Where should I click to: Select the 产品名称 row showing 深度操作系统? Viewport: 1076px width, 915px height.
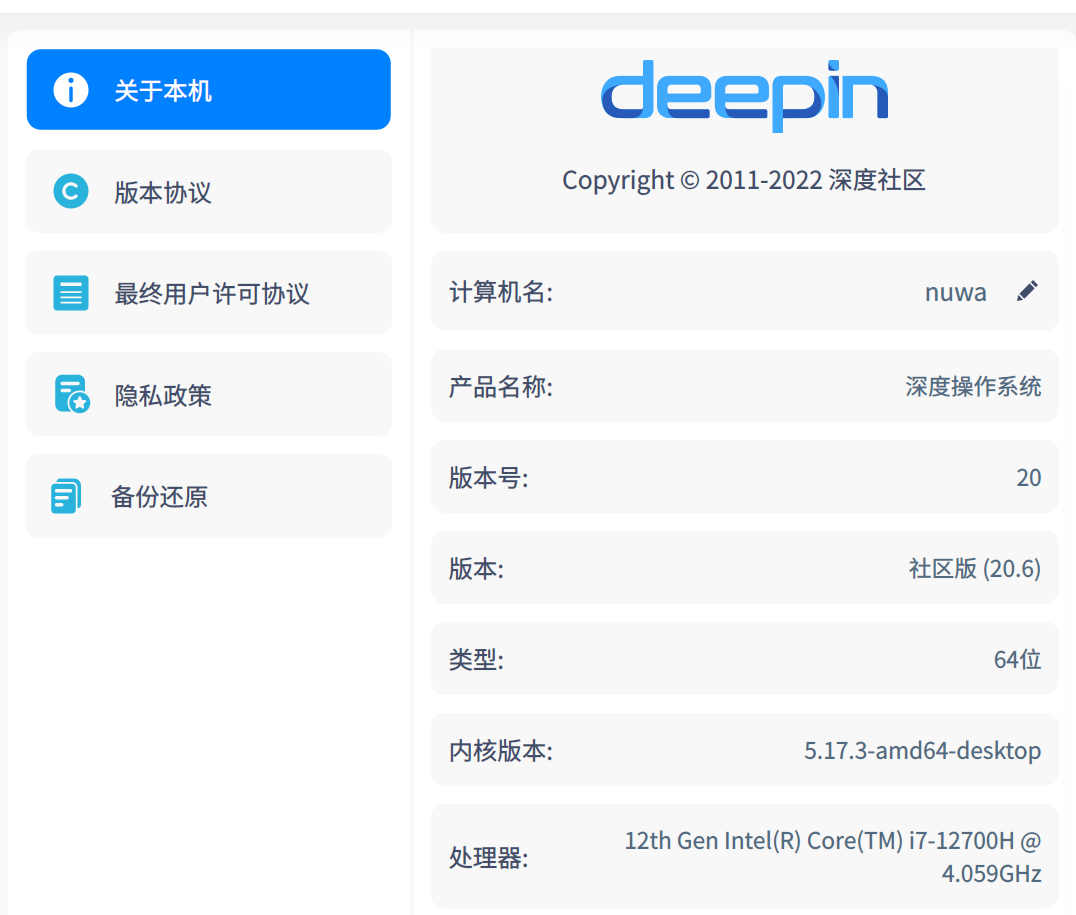[x=744, y=386]
